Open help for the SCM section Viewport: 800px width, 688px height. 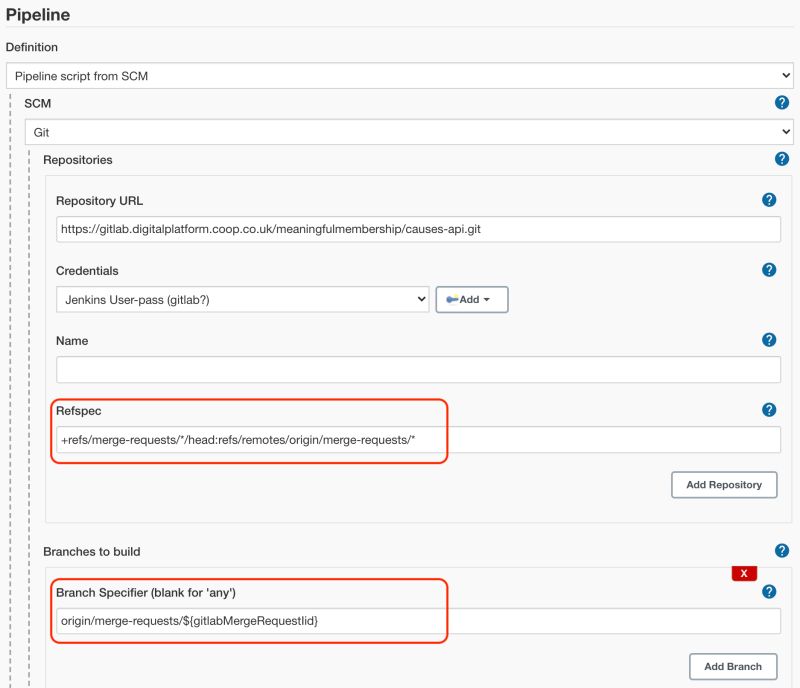(781, 102)
